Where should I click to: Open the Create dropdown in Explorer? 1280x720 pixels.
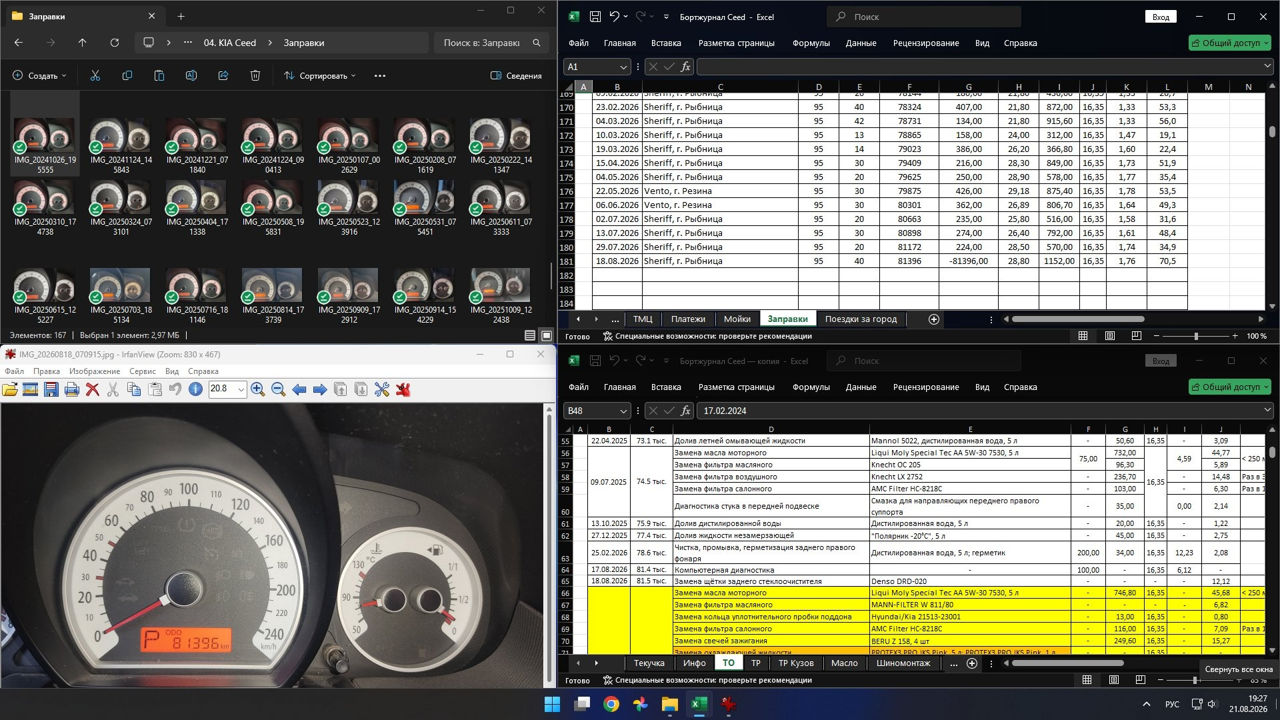point(39,75)
